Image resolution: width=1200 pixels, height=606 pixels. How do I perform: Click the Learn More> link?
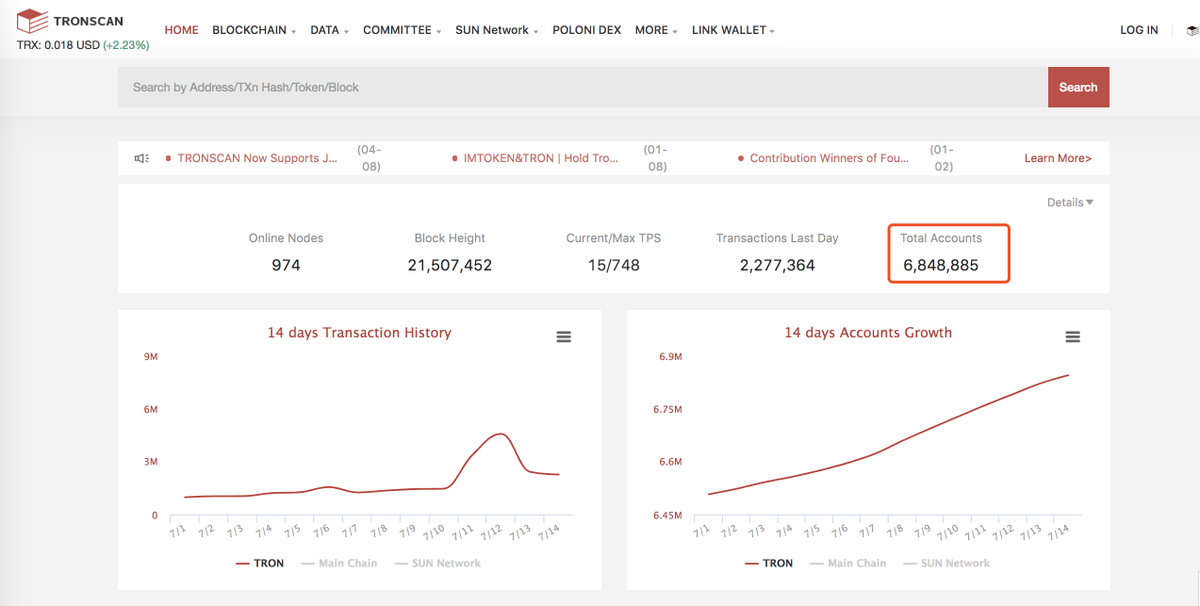[x=1058, y=158]
